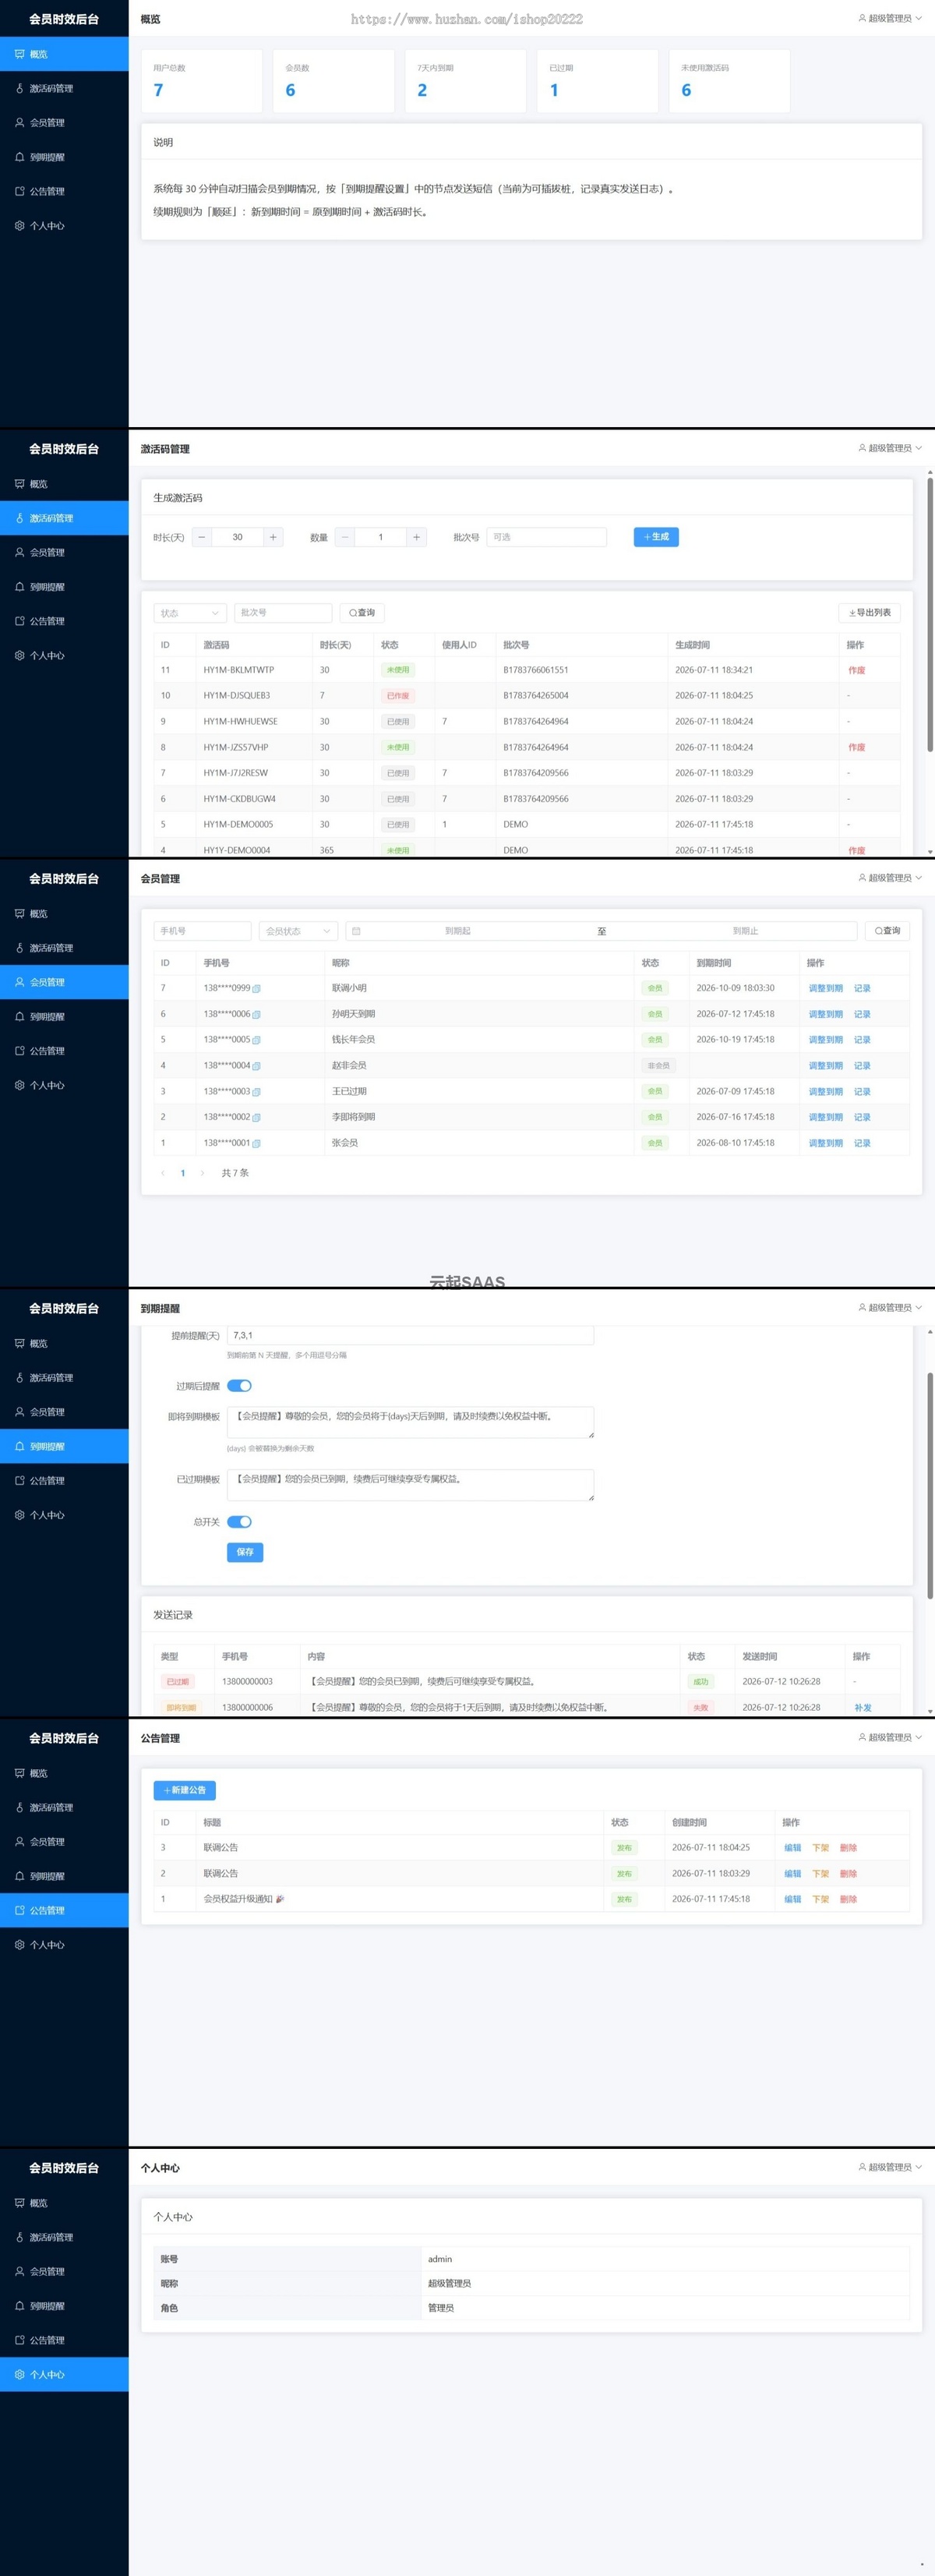This screenshot has height=2576, width=935.
Task: Click the key icon in the 会员管理 page sidebar
Action: 19,948
